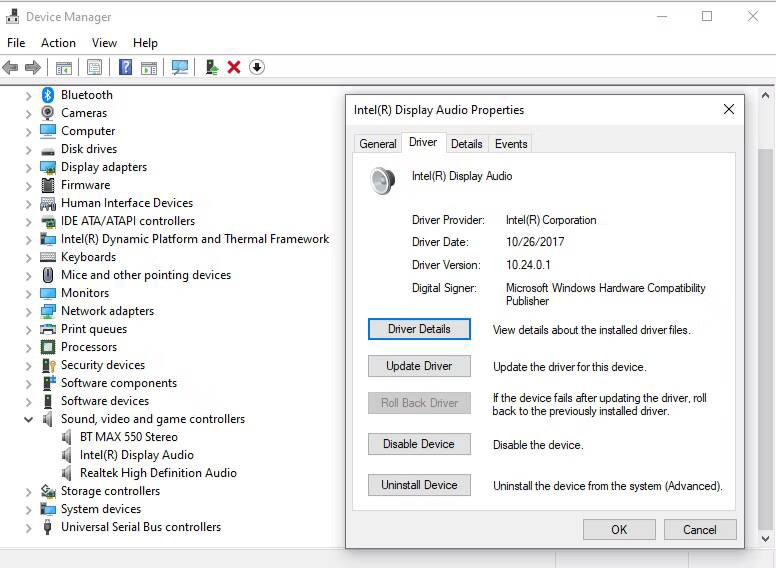This screenshot has height=568, width=776.
Task: Click the down-arrow Disable device toolbar icon
Action: point(257,67)
